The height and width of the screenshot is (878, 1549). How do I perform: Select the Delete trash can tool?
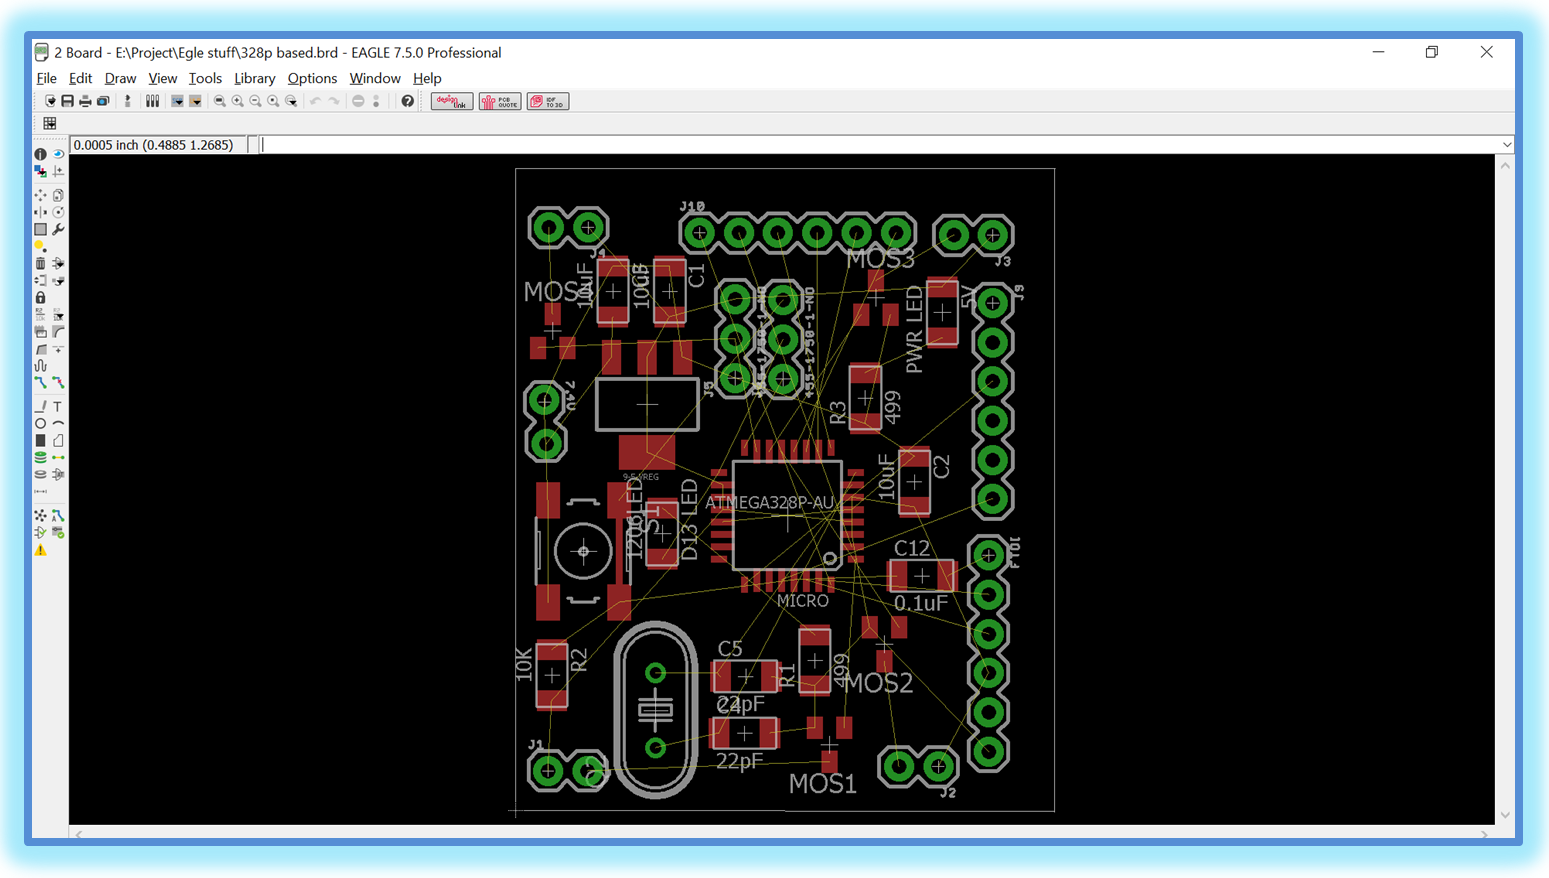point(40,264)
